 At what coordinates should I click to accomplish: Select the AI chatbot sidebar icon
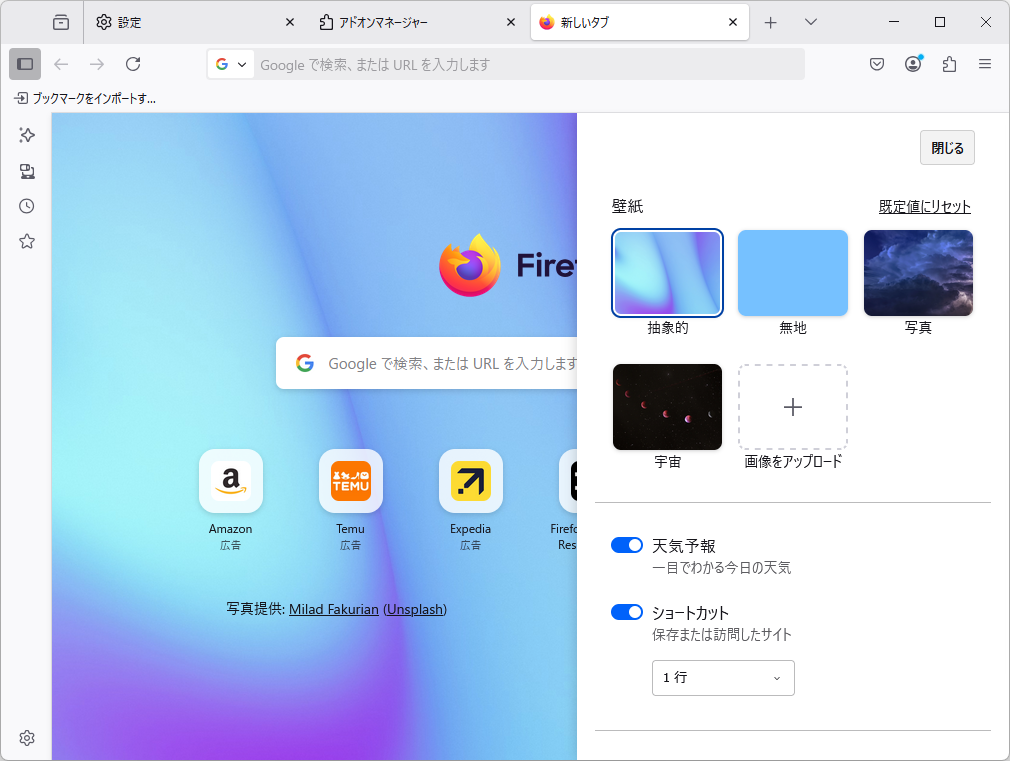coord(26,135)
